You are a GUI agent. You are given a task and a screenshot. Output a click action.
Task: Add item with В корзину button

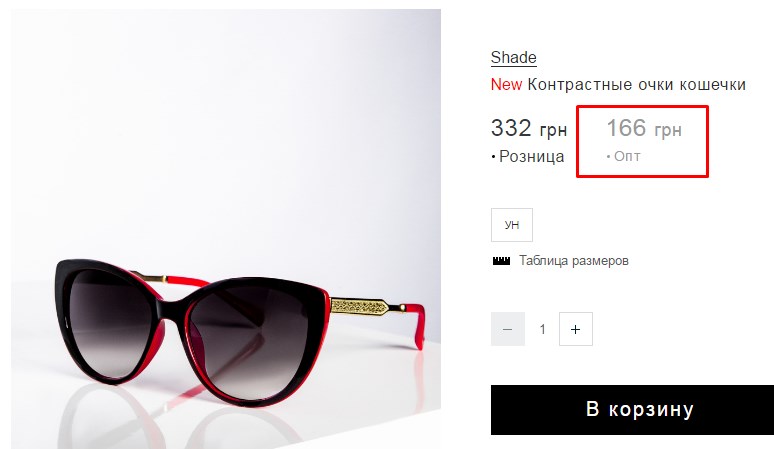point(632,410)
